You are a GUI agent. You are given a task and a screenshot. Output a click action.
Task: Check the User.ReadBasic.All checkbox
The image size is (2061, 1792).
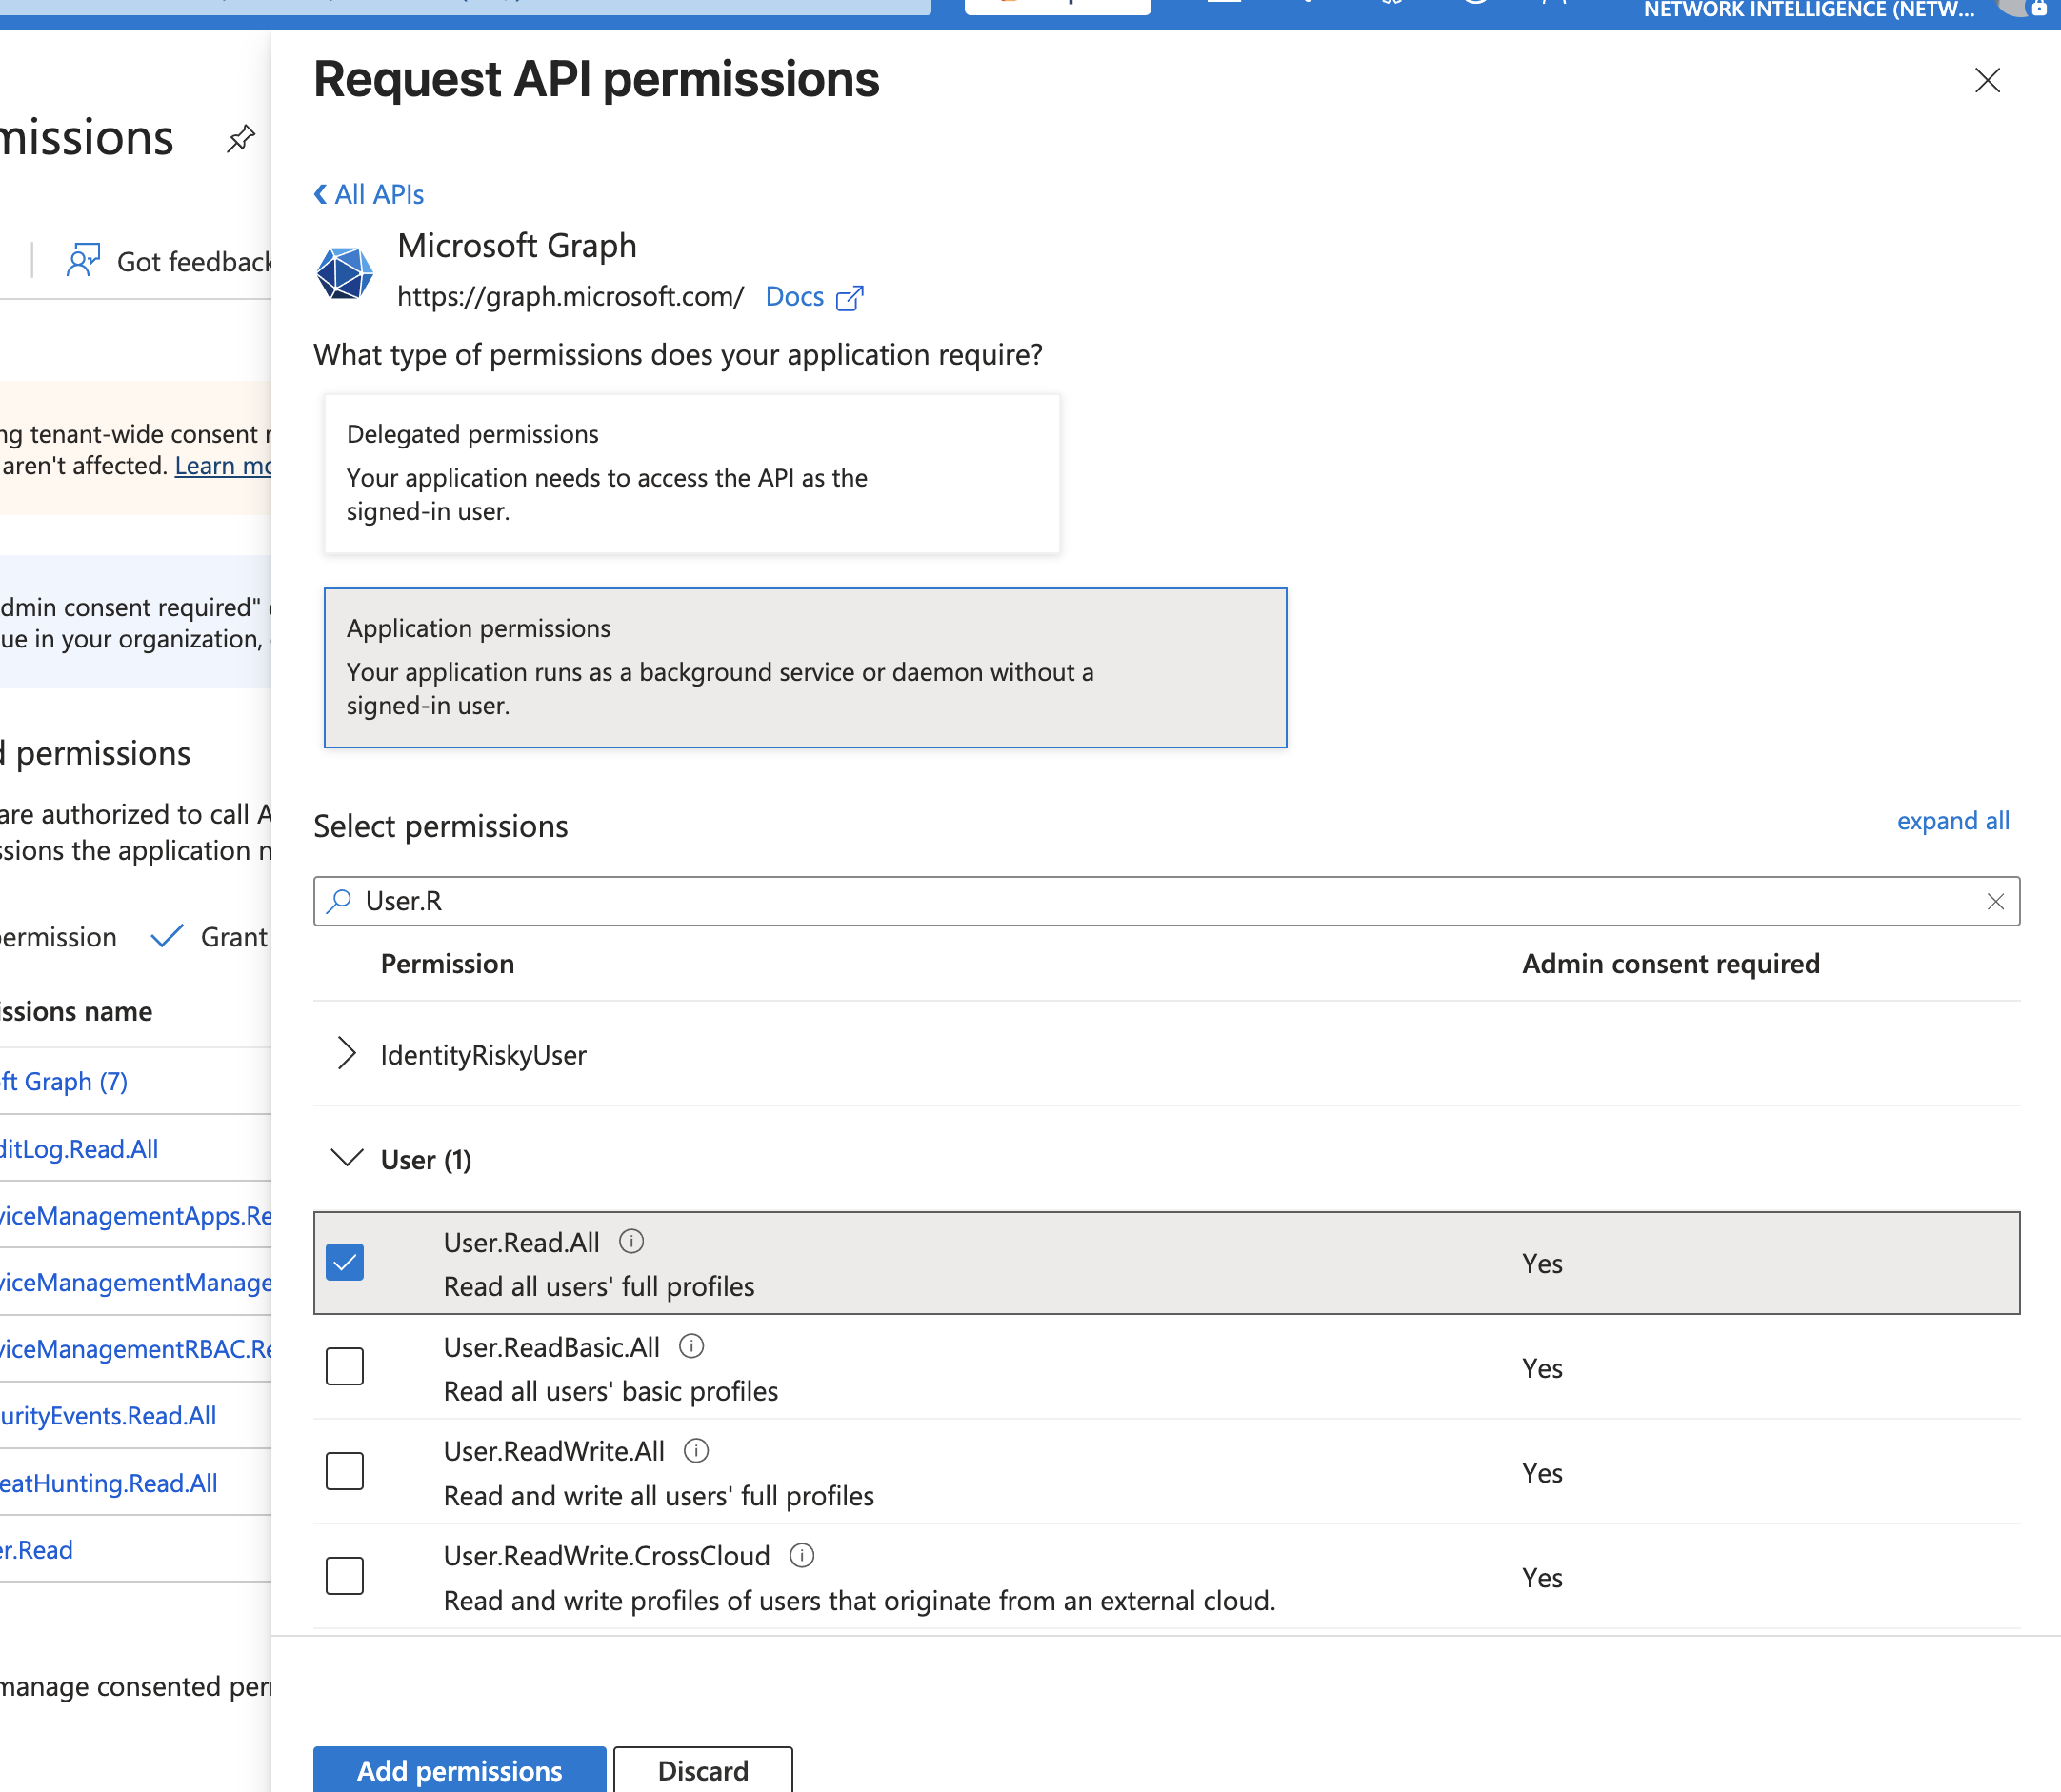tap(345, 1367)
